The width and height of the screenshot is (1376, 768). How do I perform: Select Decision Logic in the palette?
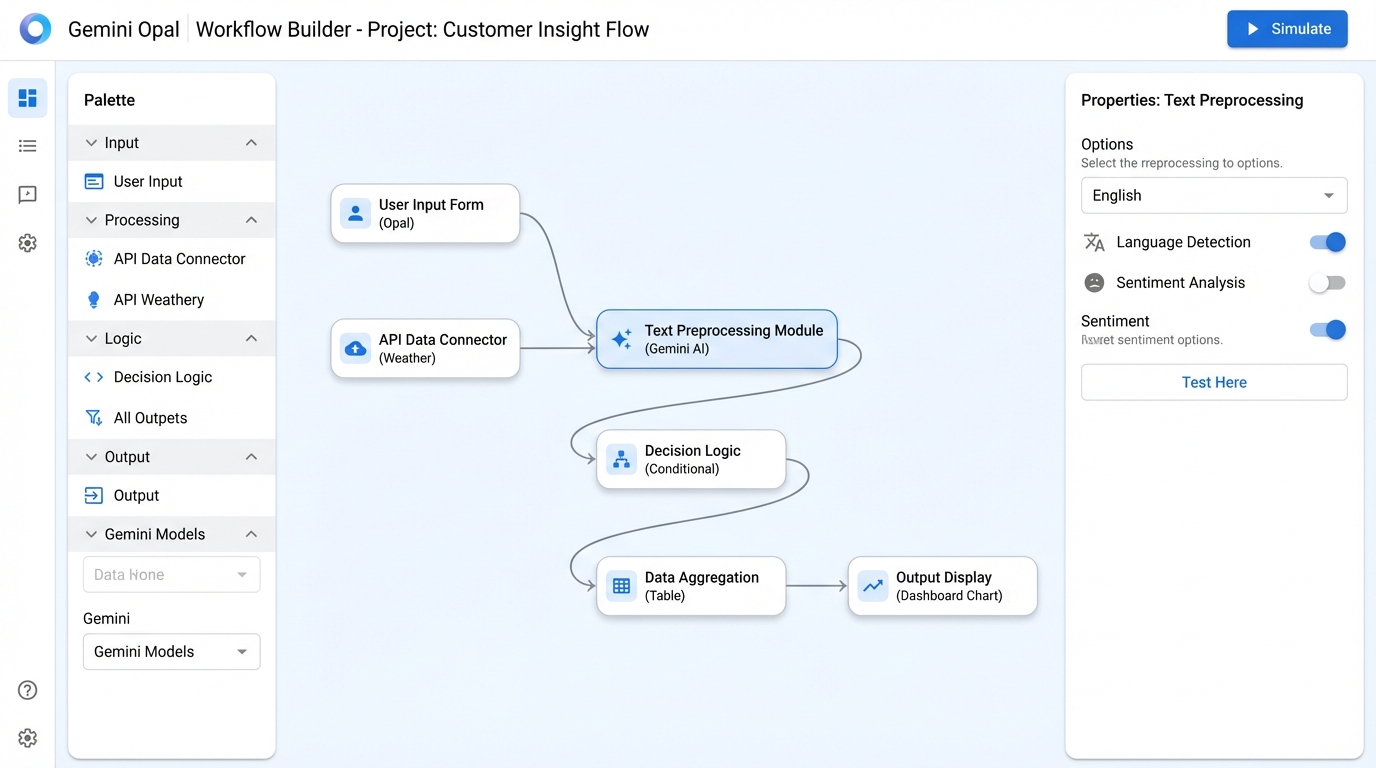[162, 377]
